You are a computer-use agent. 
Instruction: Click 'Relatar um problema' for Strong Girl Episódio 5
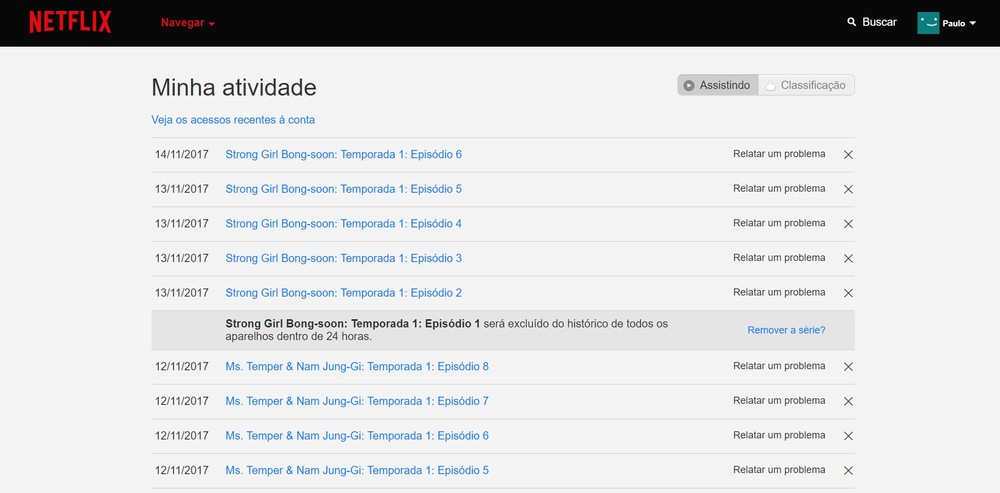click(779, 188)
